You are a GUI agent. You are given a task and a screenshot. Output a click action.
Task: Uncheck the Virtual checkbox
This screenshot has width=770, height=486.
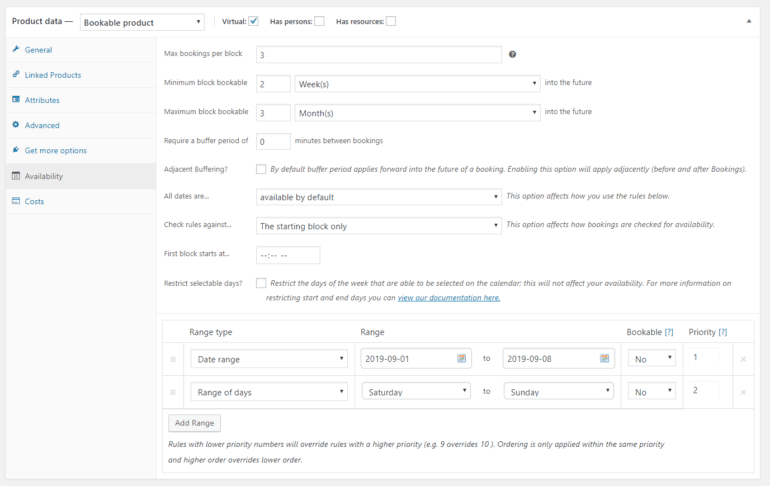[253, 21]
